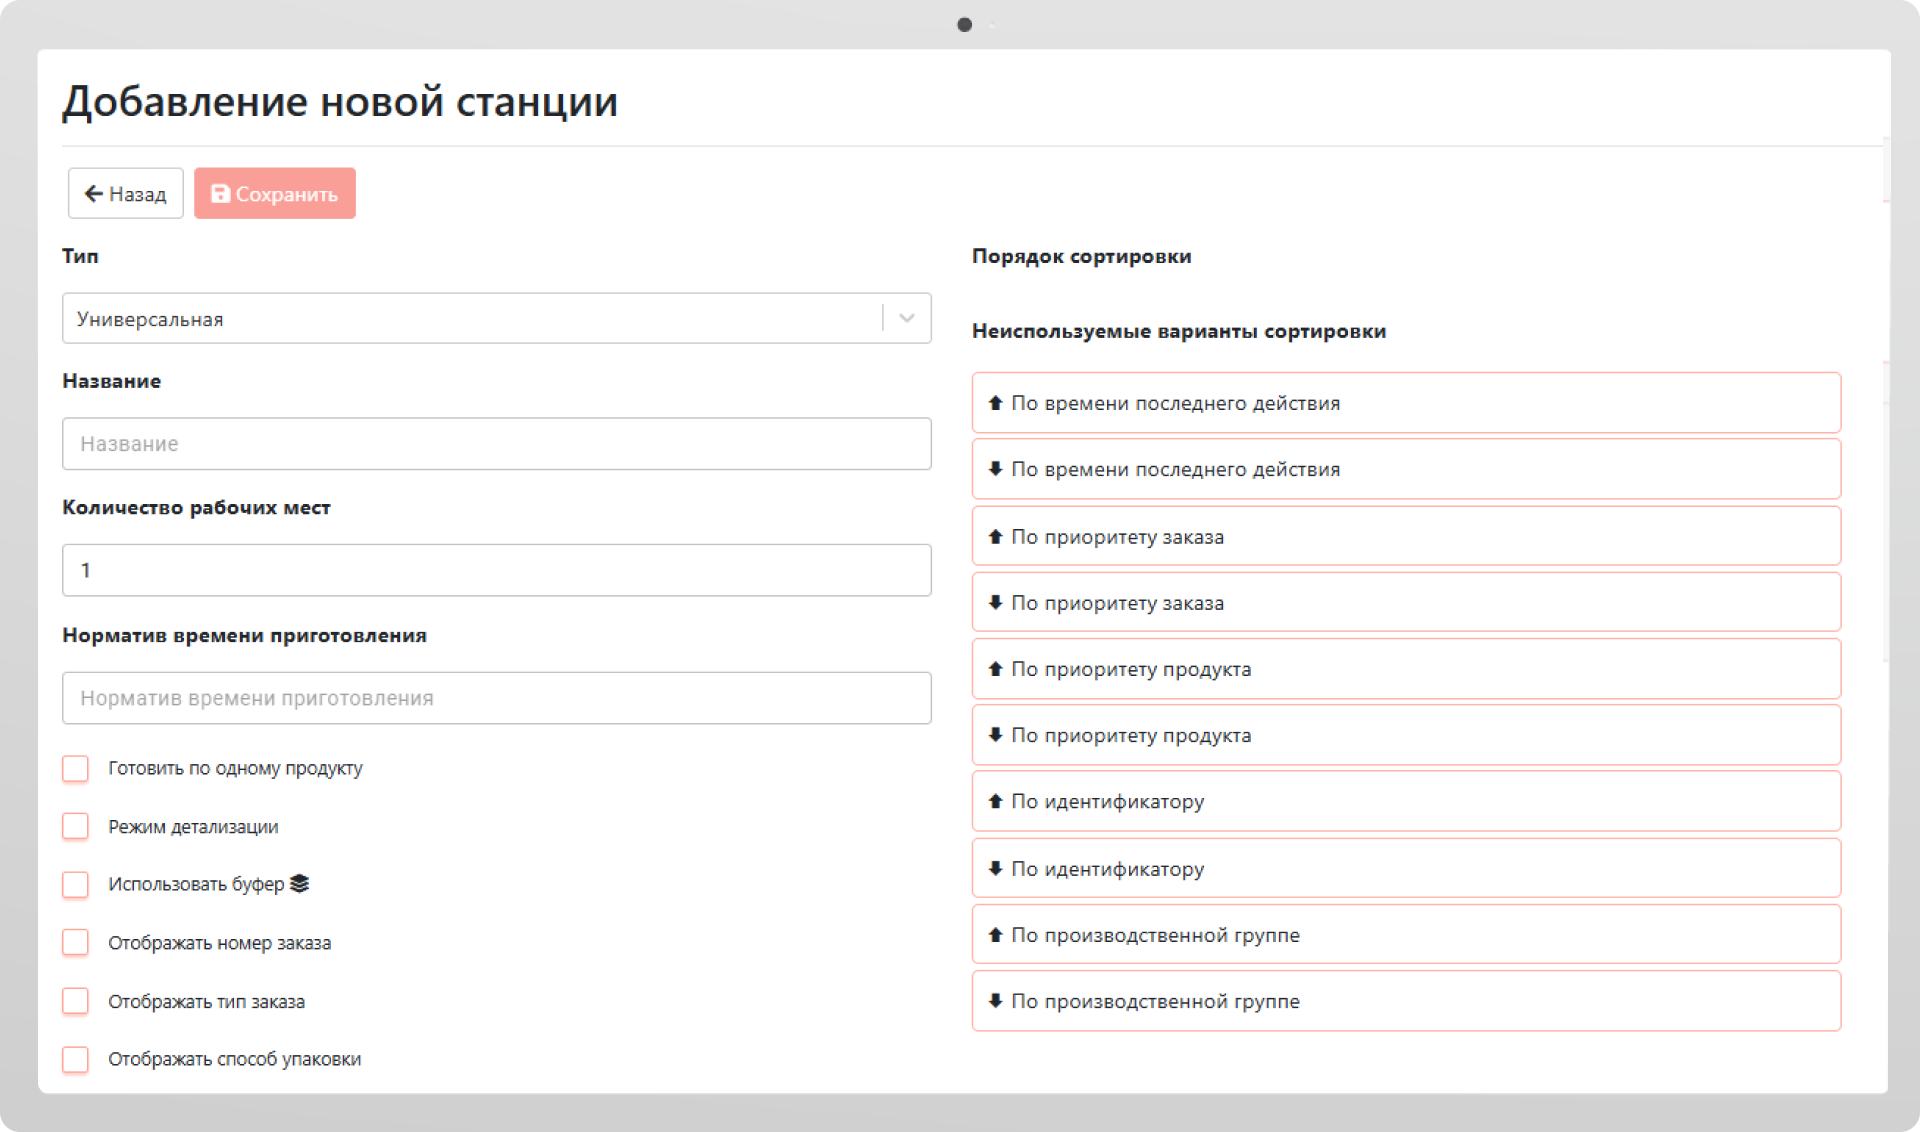Toggle Режим детализации checkbox
Screen dimensions: 1920x1132
pos(76,826)
